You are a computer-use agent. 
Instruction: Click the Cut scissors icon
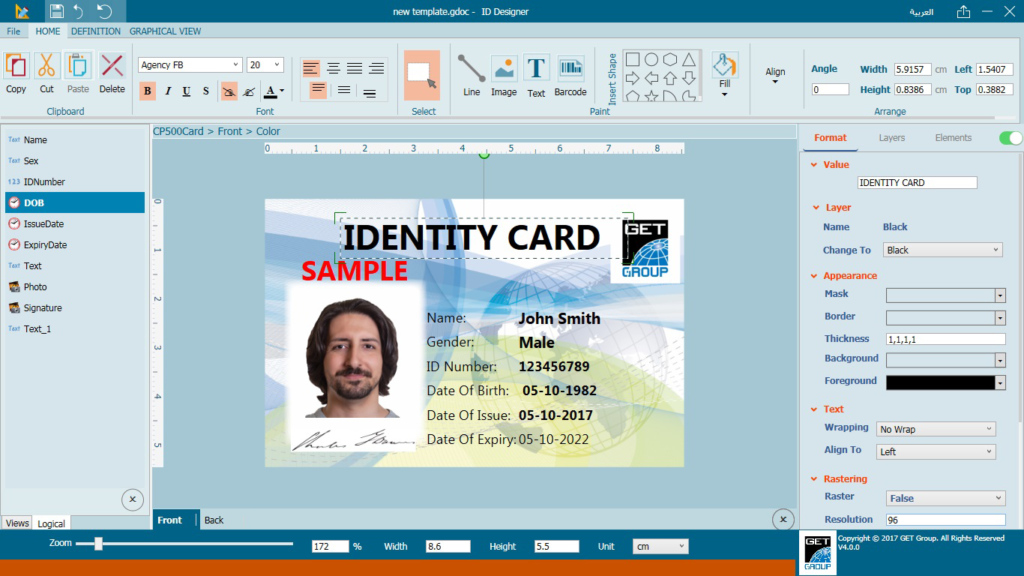click(x=47, y=72)
